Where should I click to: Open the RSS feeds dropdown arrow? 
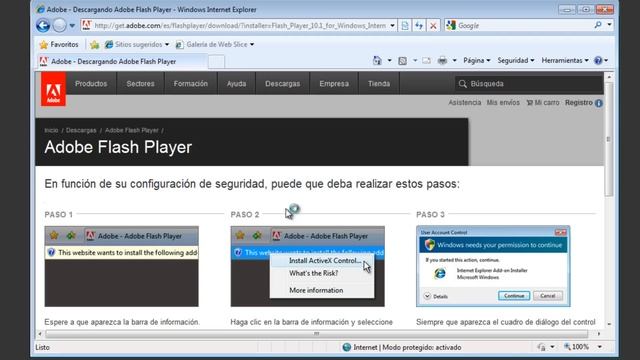tap(415, 61)
